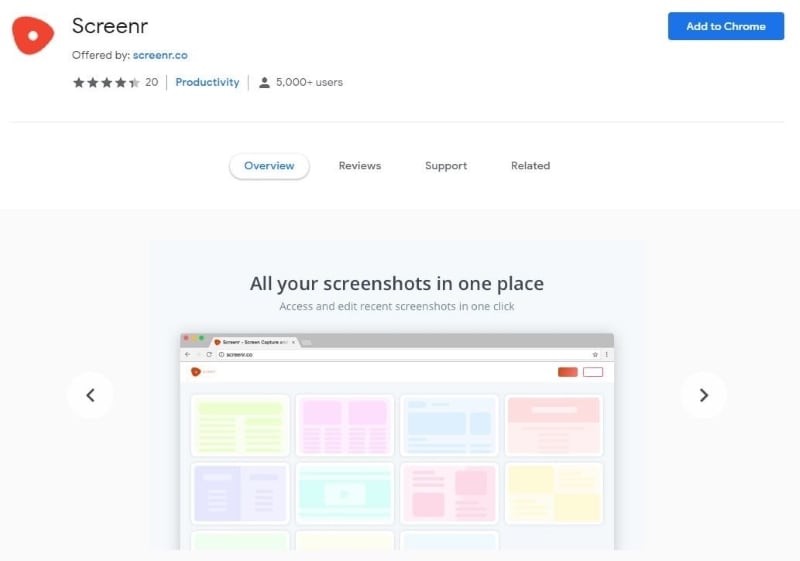Viewport: 800px width, 561px height.
Task: Click the Screenr tab in preview browser
Action: [255, 342]
